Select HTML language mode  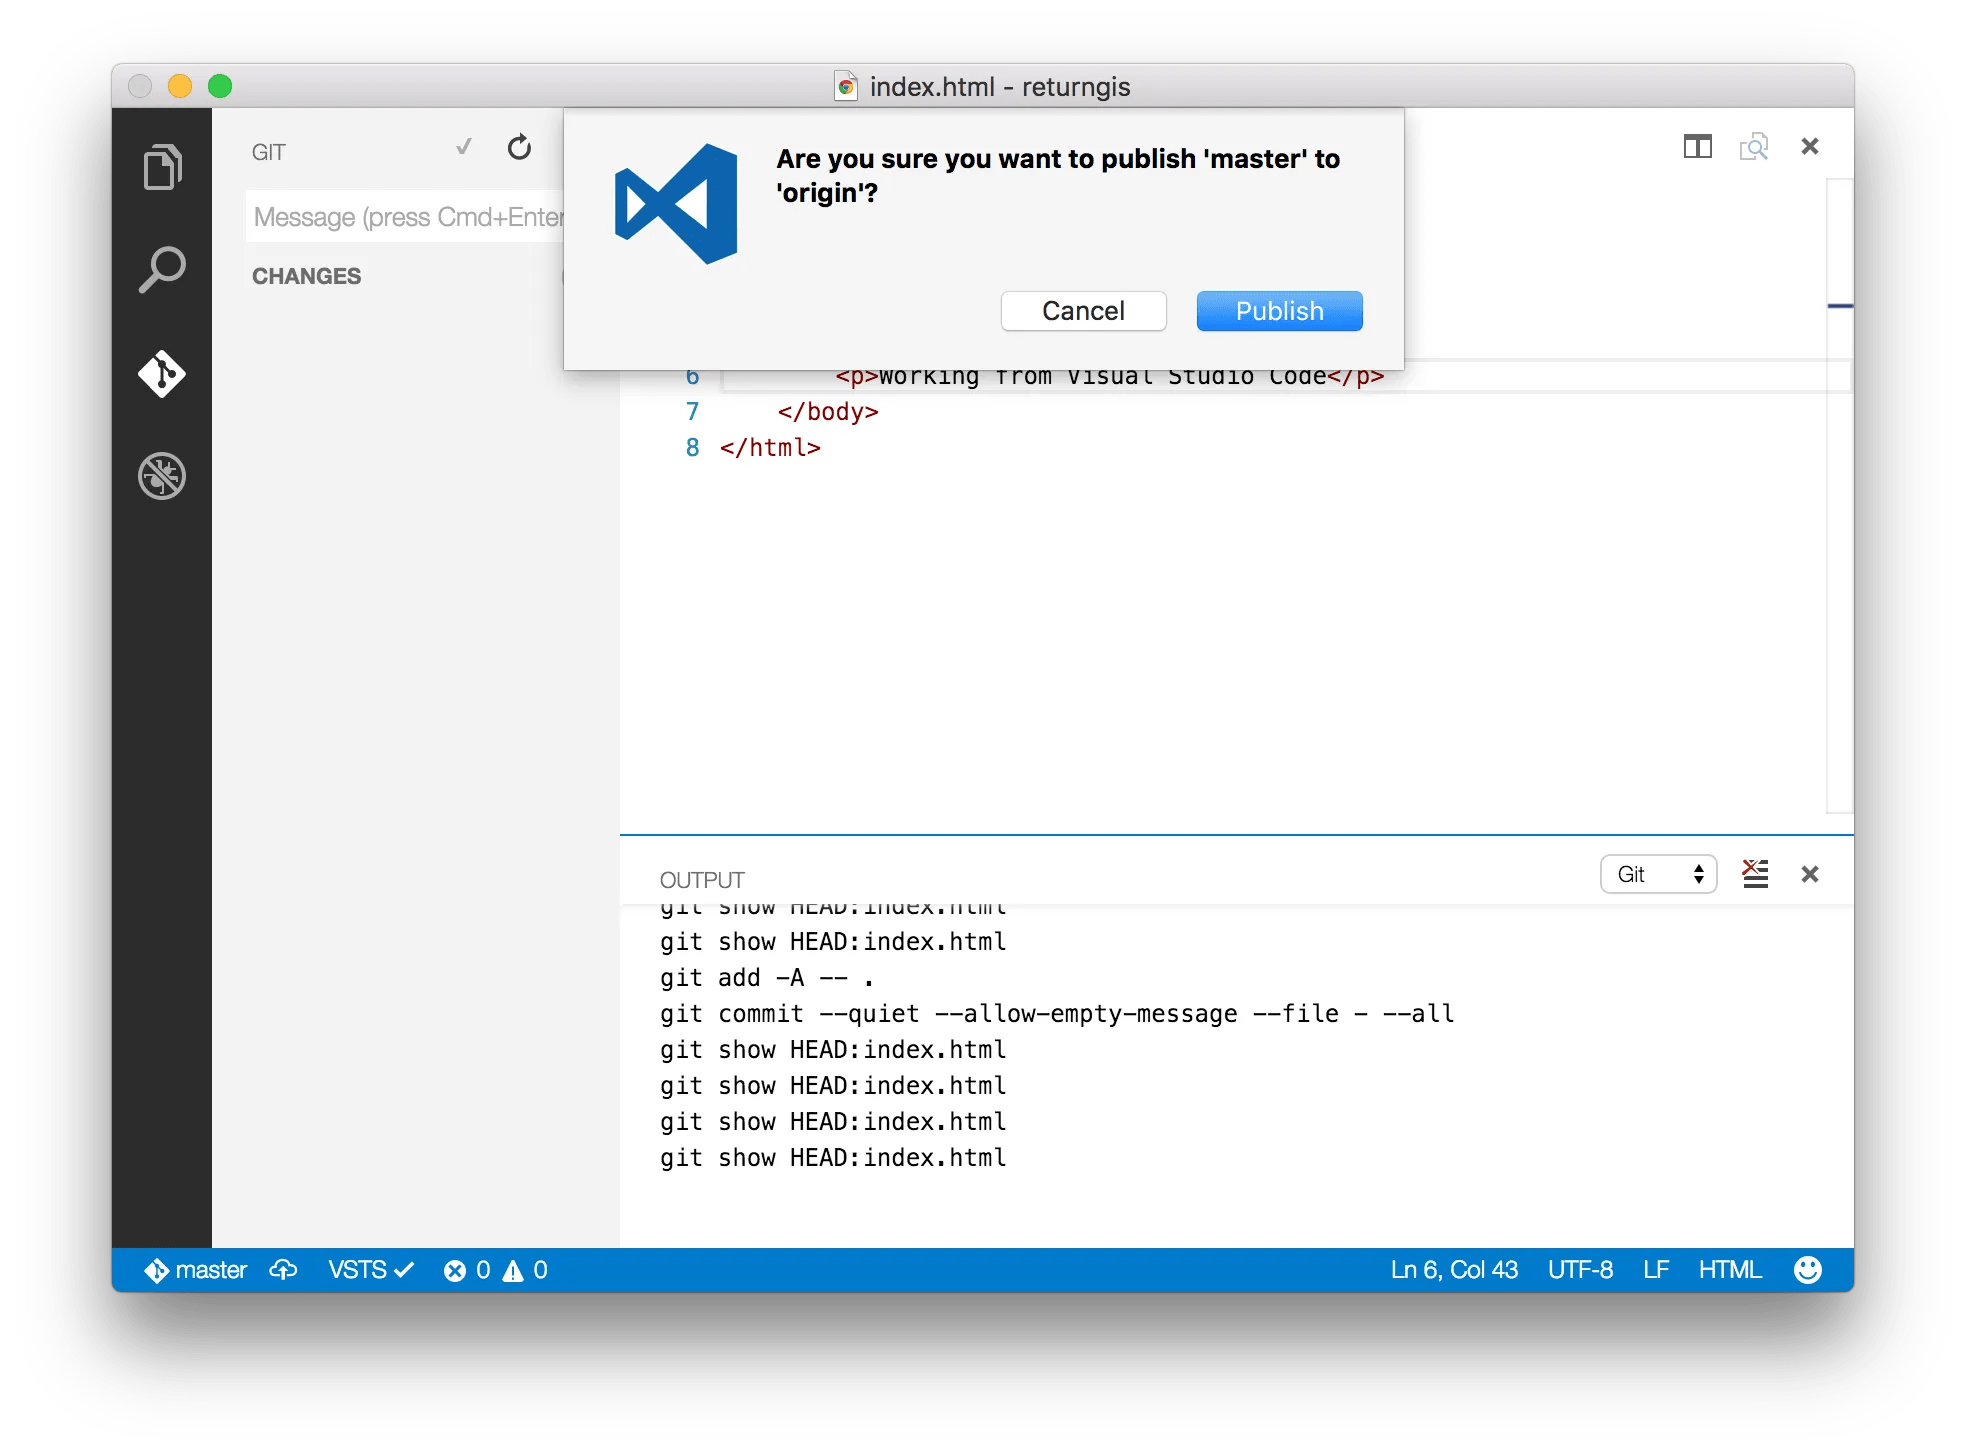[1730, 1270]
